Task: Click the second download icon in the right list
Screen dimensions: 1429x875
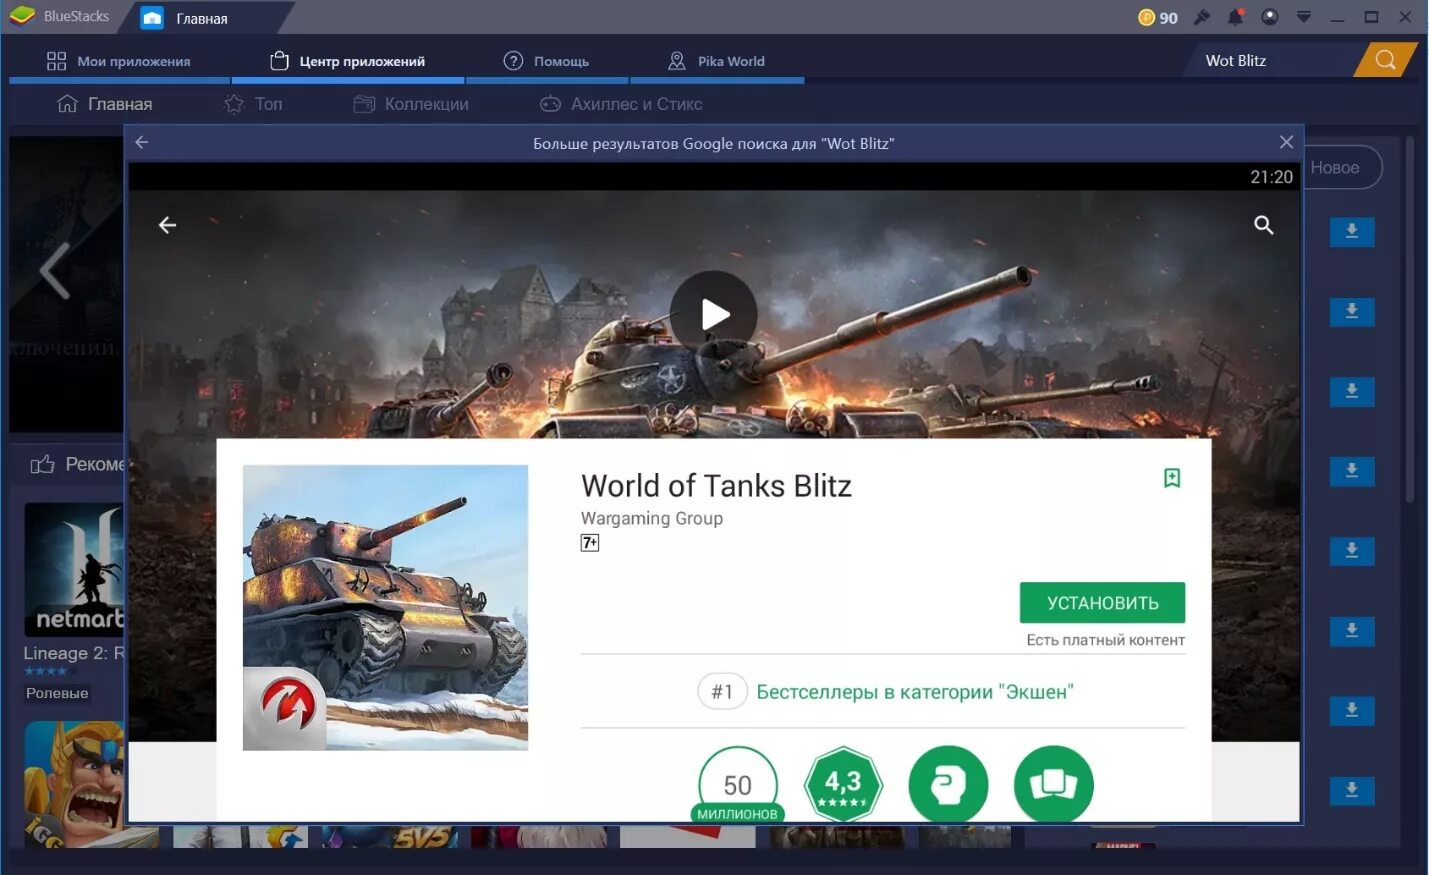Action: point(1352,312)
